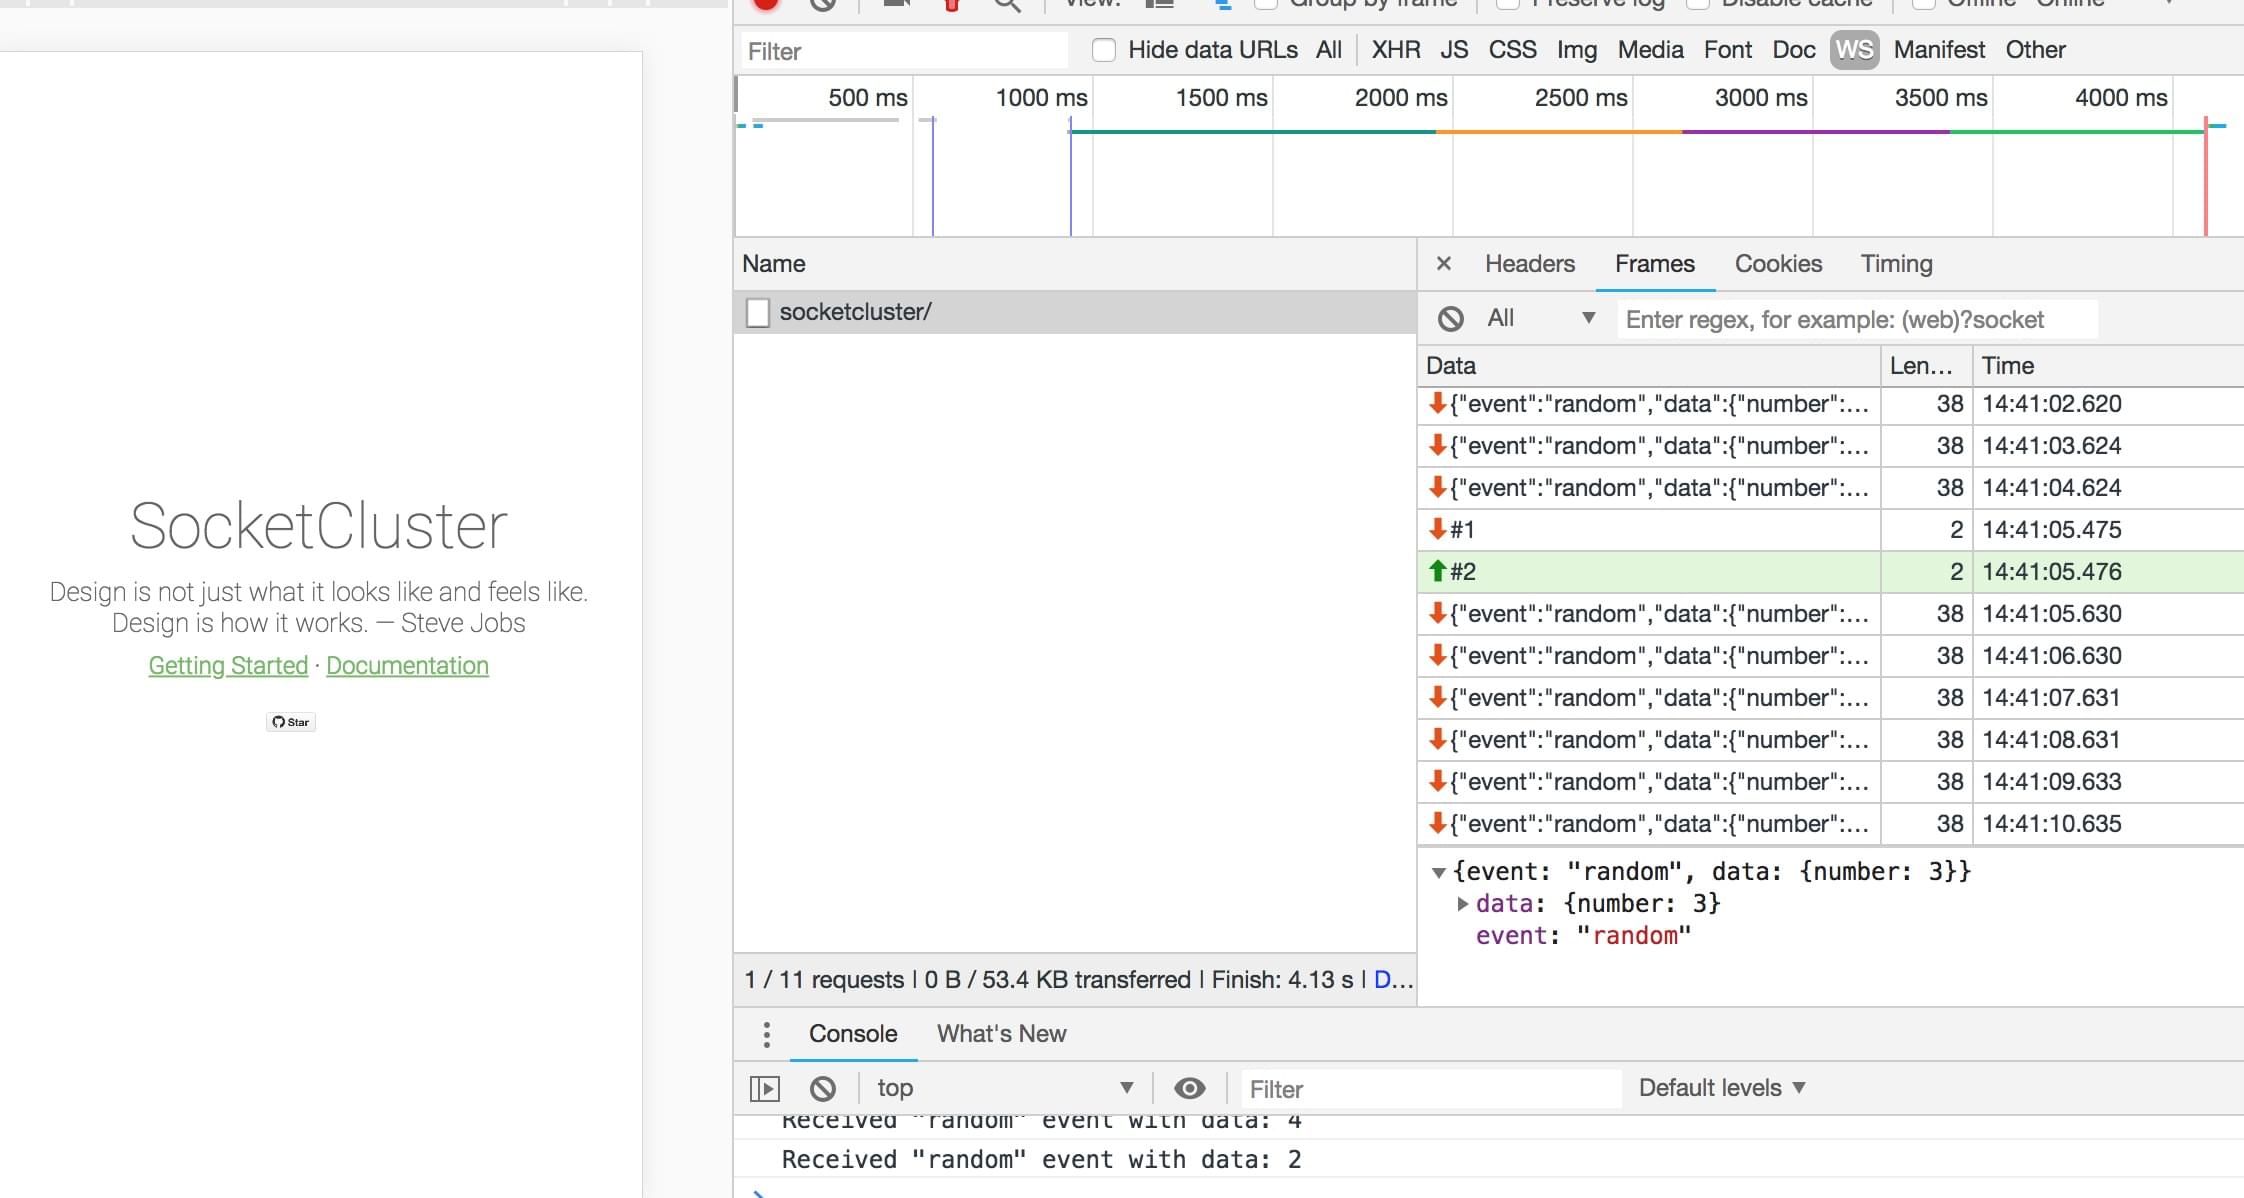Image resolution: width=2244 pixels, height=1198 pixels.
Task: Click console message with data: 2
Action: [x=1041, y=1160]
